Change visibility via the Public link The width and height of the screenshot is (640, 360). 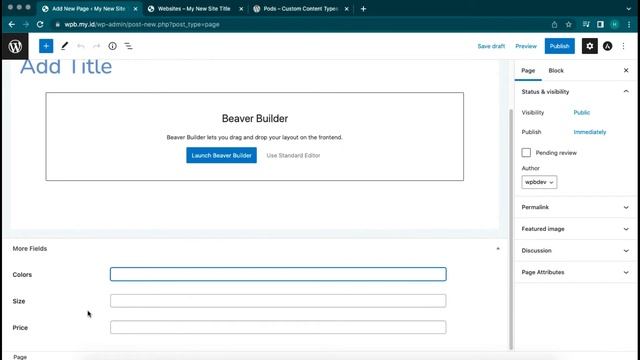click(x=581, y=113)
